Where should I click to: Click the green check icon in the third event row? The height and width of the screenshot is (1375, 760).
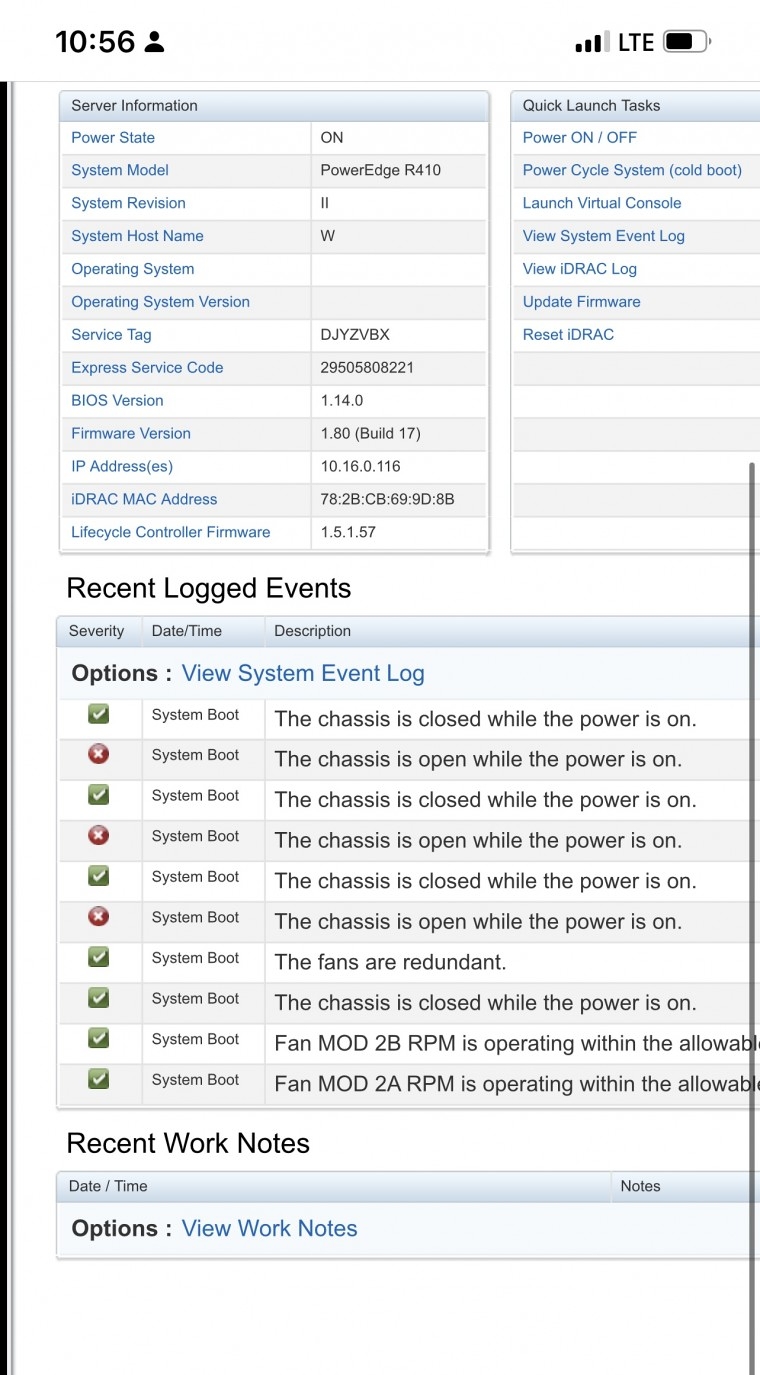pyautogui.click(x=98, y=795)
